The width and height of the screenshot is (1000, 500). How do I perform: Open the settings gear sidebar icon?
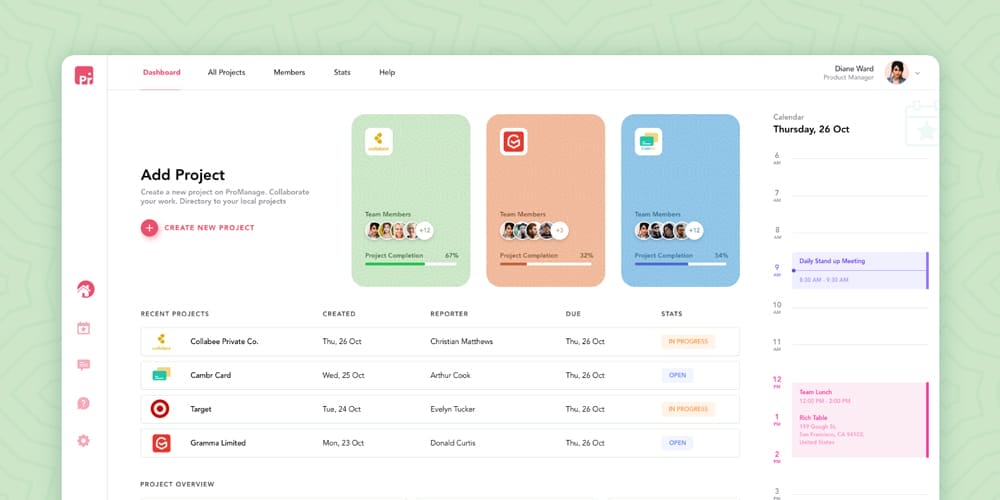click(84, 441)
